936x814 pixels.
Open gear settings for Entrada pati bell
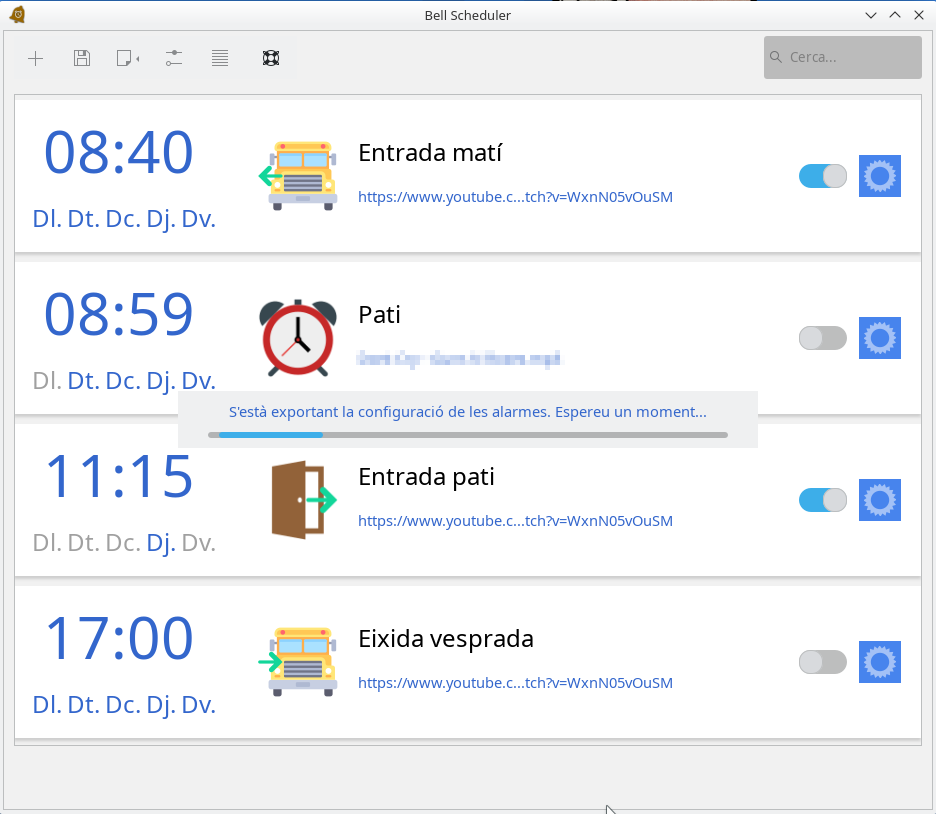click(x=880, y=500)
